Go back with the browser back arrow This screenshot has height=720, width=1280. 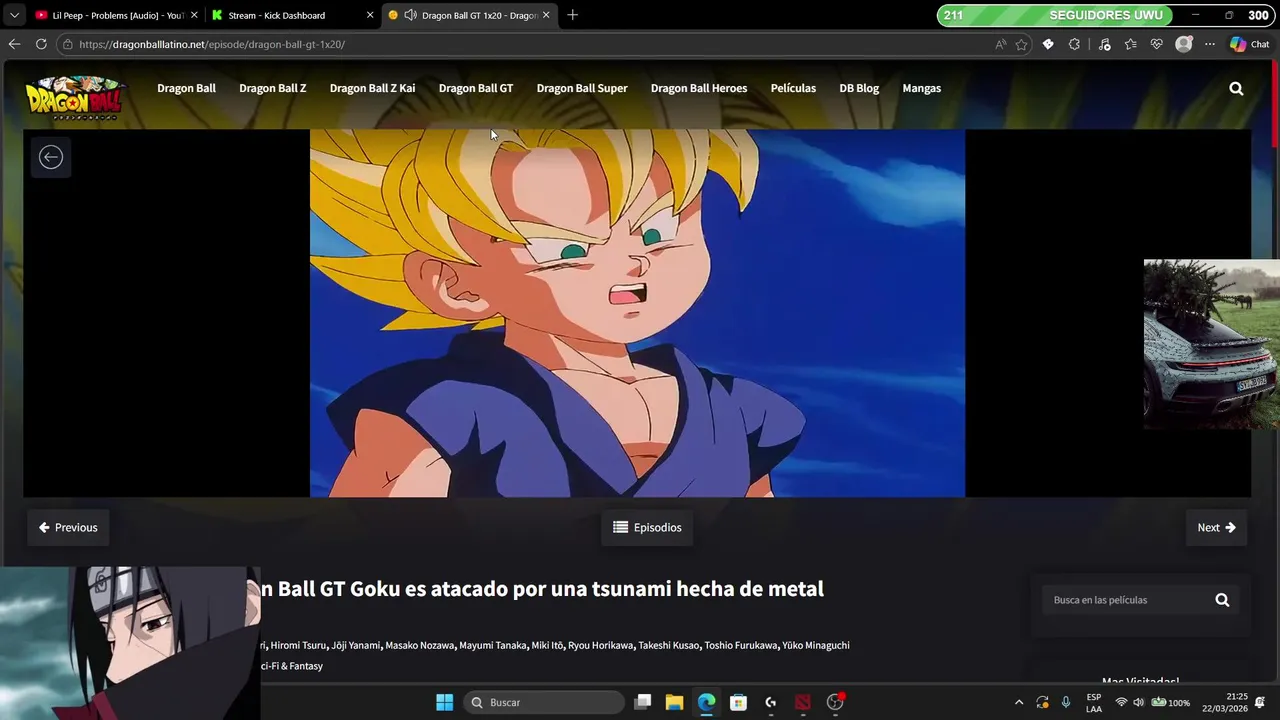click(x=14, y=44)
